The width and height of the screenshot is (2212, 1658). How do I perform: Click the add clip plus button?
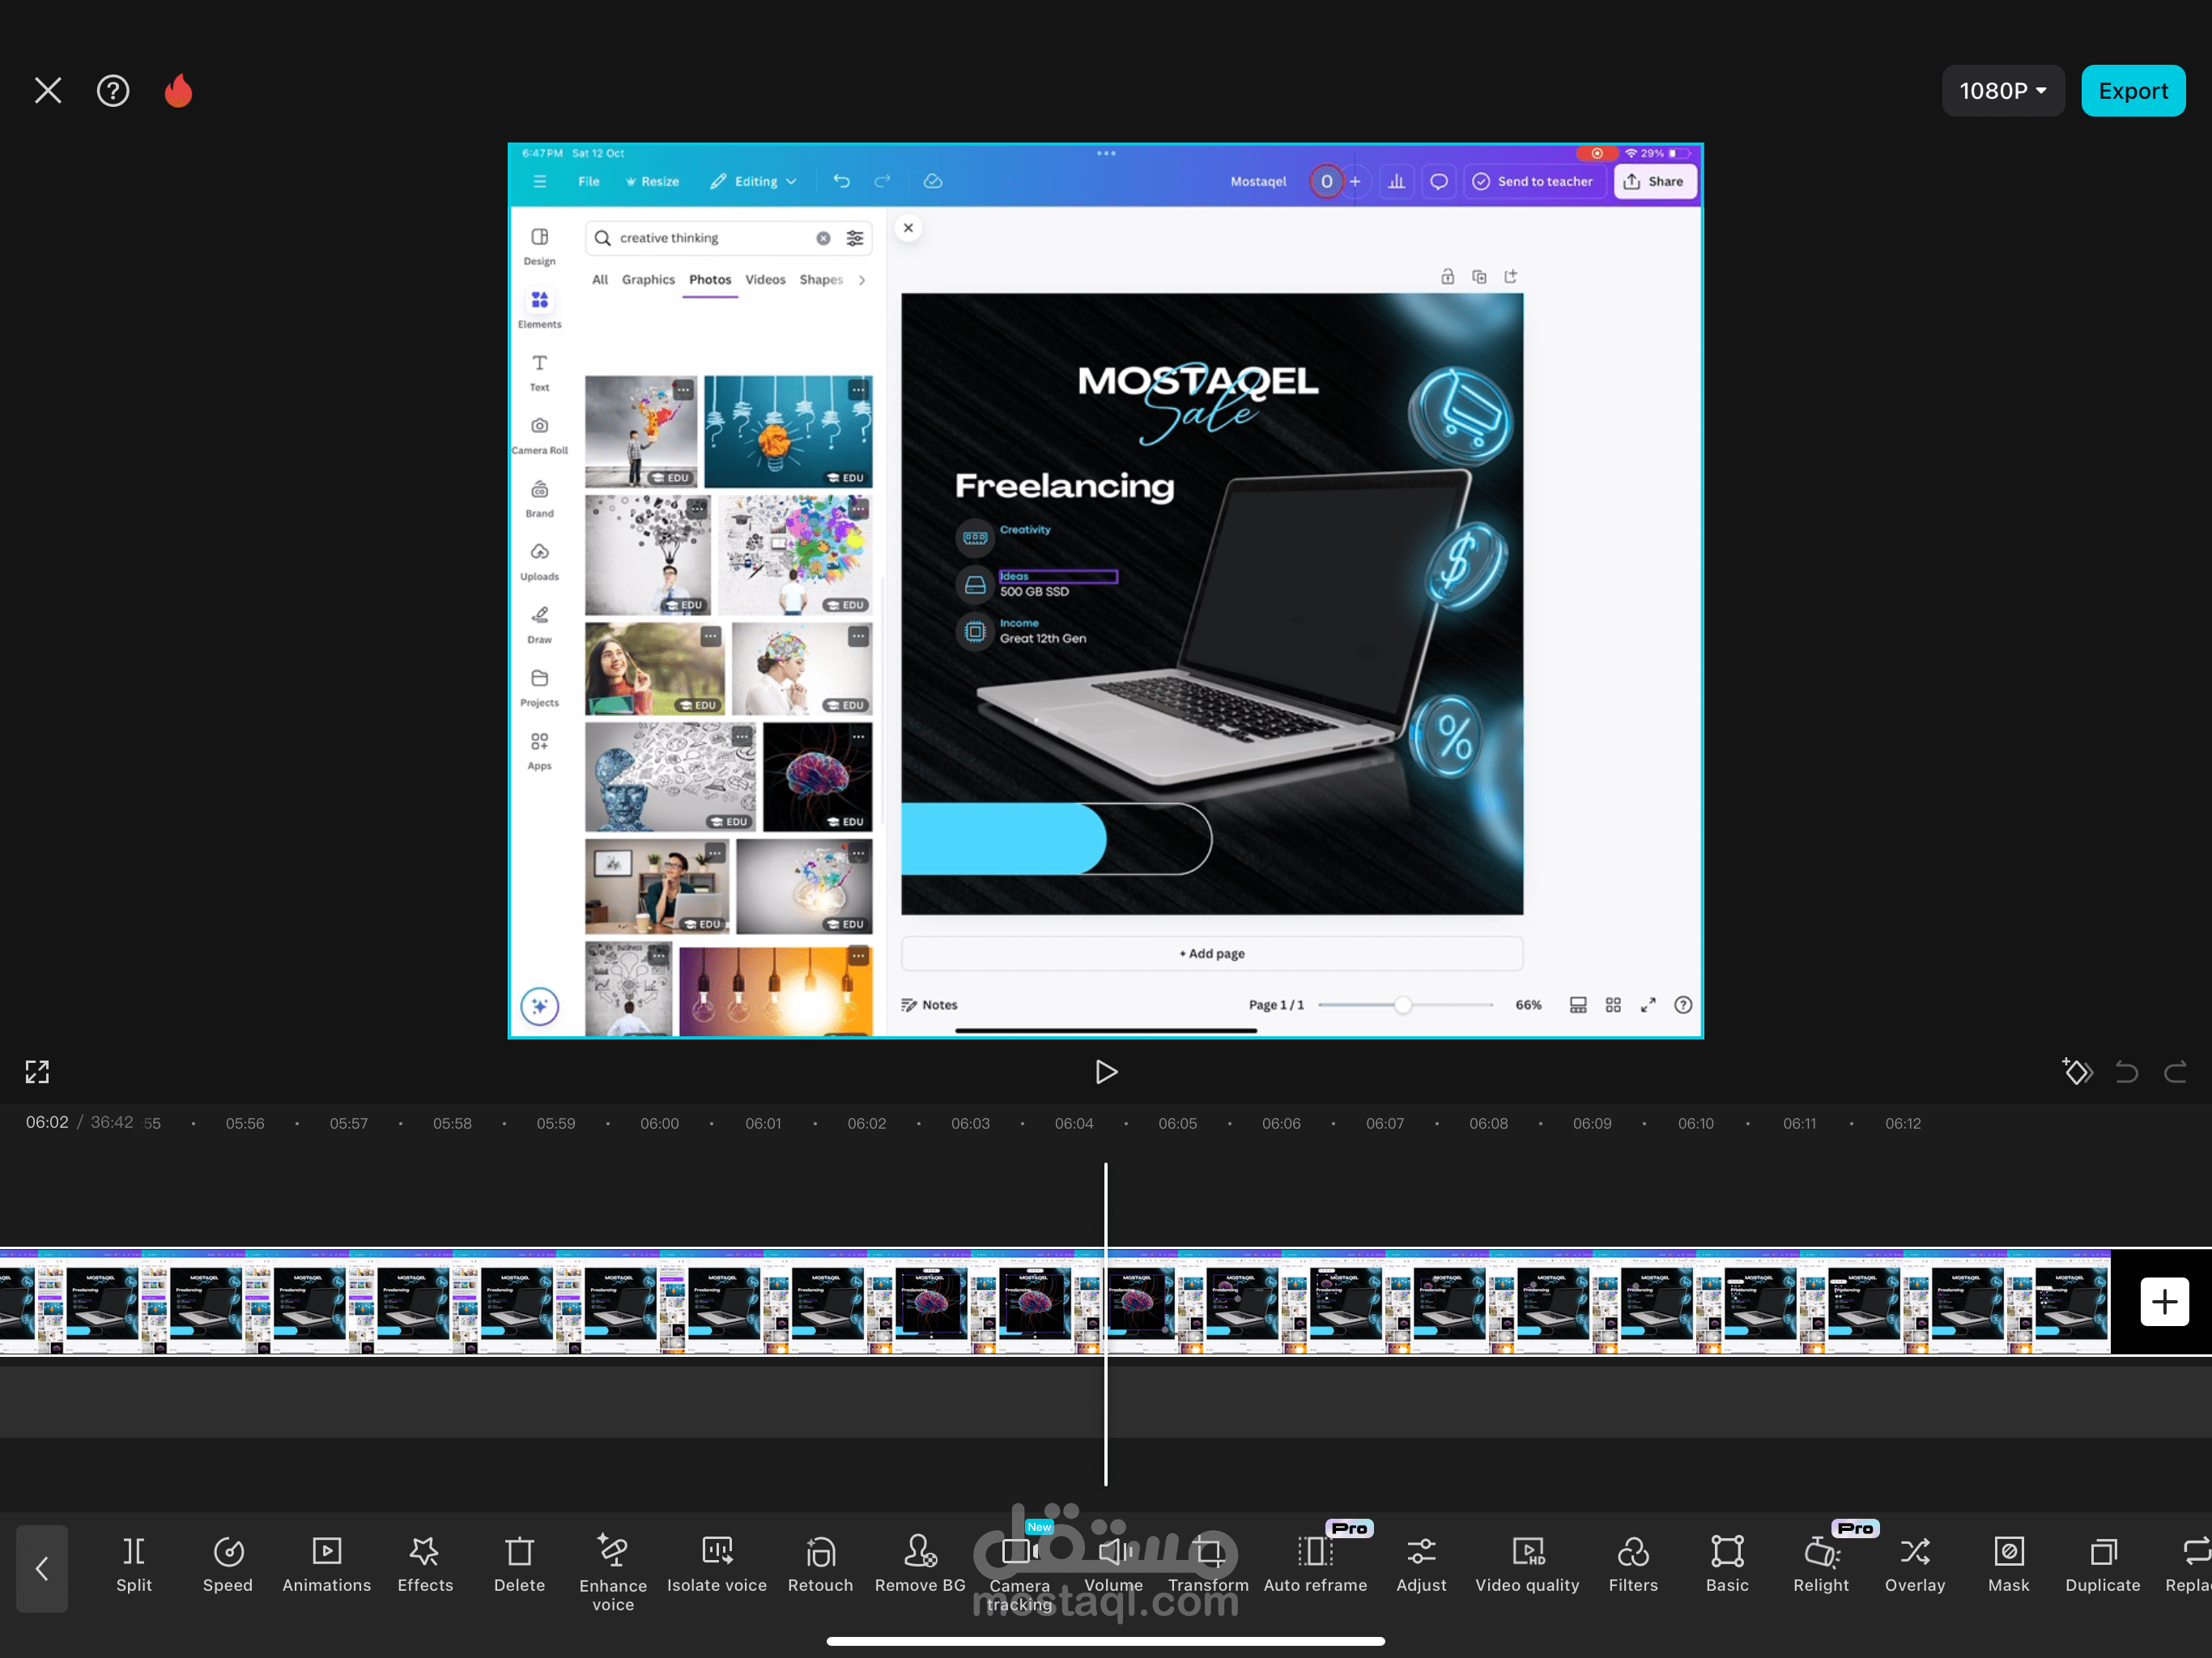(x=2164, y=1302)
